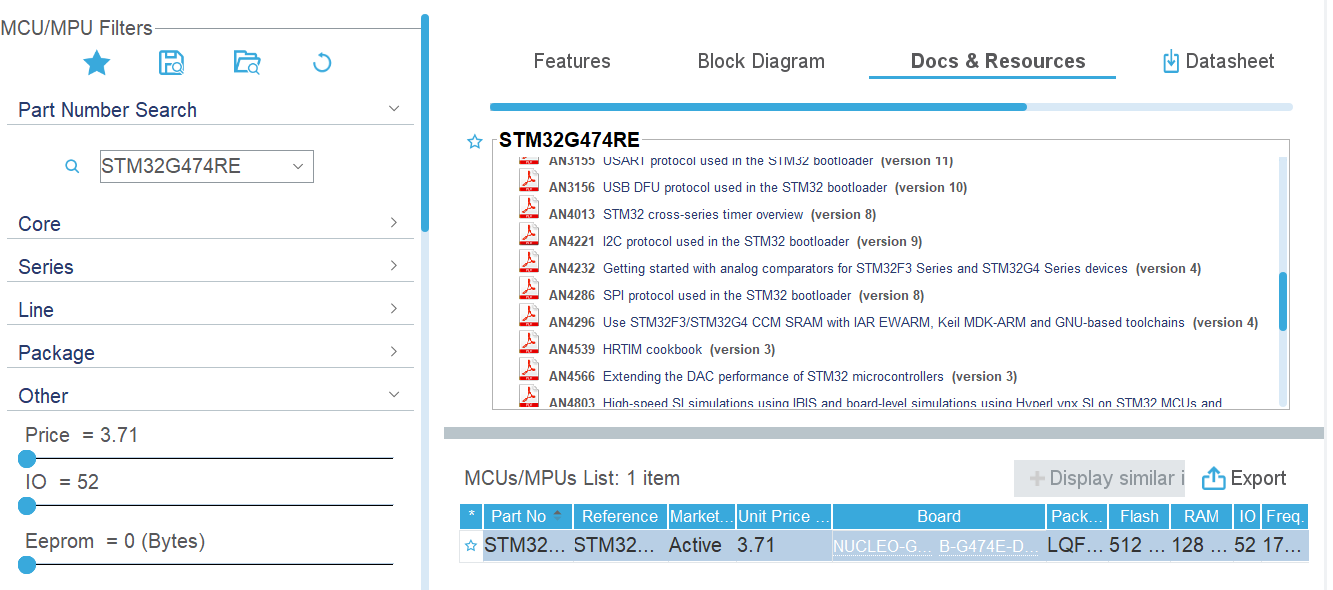The width and height of the screenshot is (1333, 590).
Task: Open the B-G474E-D board link
Action: click(990, 546)
